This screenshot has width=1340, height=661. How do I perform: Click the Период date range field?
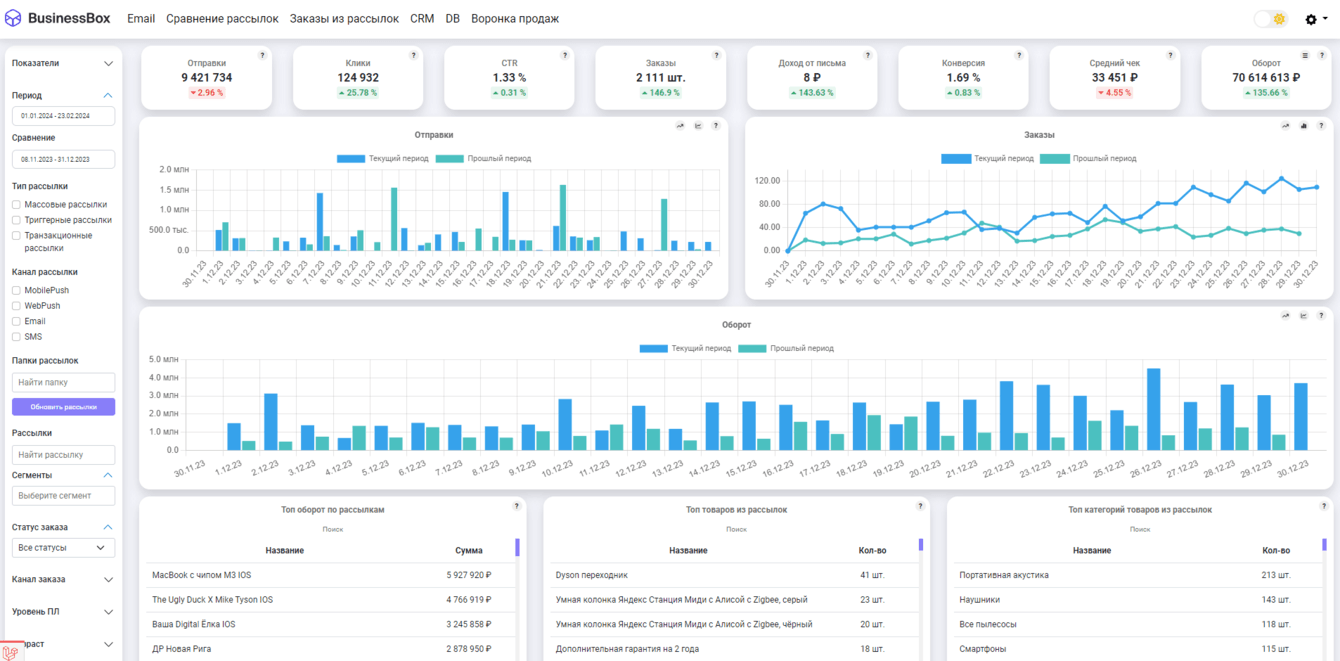click(63, 116)
